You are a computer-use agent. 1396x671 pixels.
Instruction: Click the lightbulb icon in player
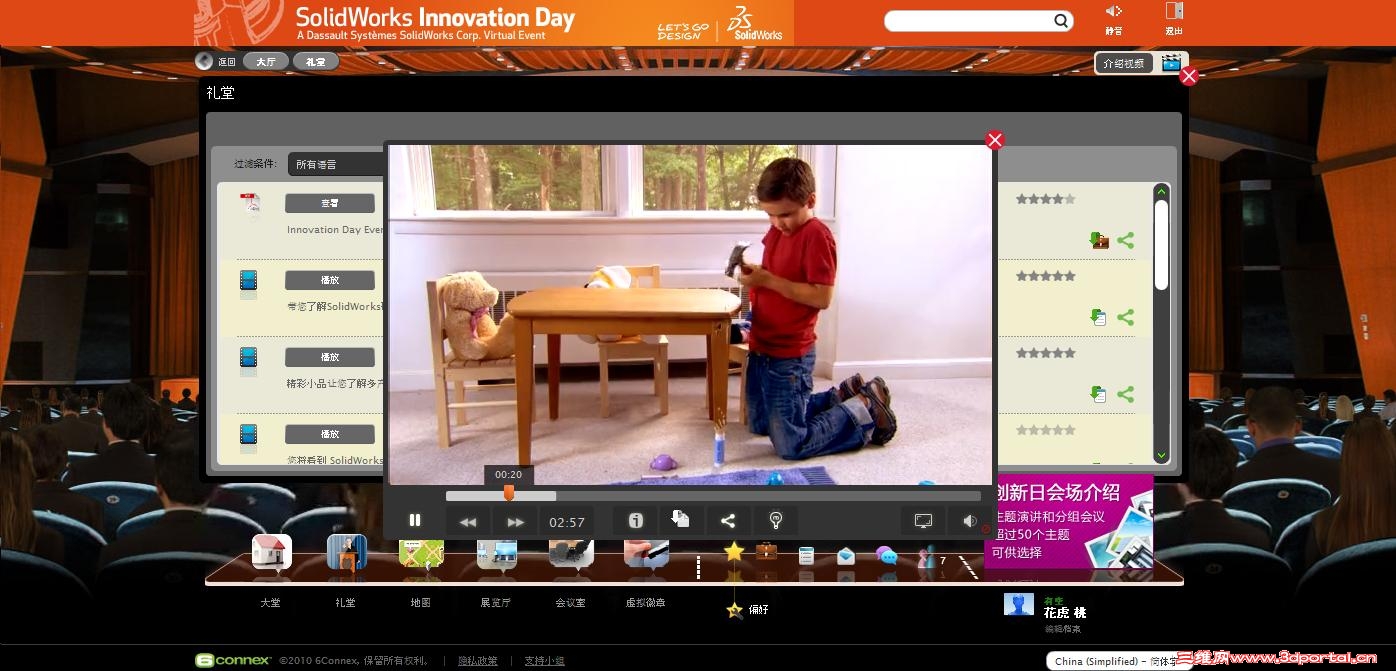pos(775,520)
